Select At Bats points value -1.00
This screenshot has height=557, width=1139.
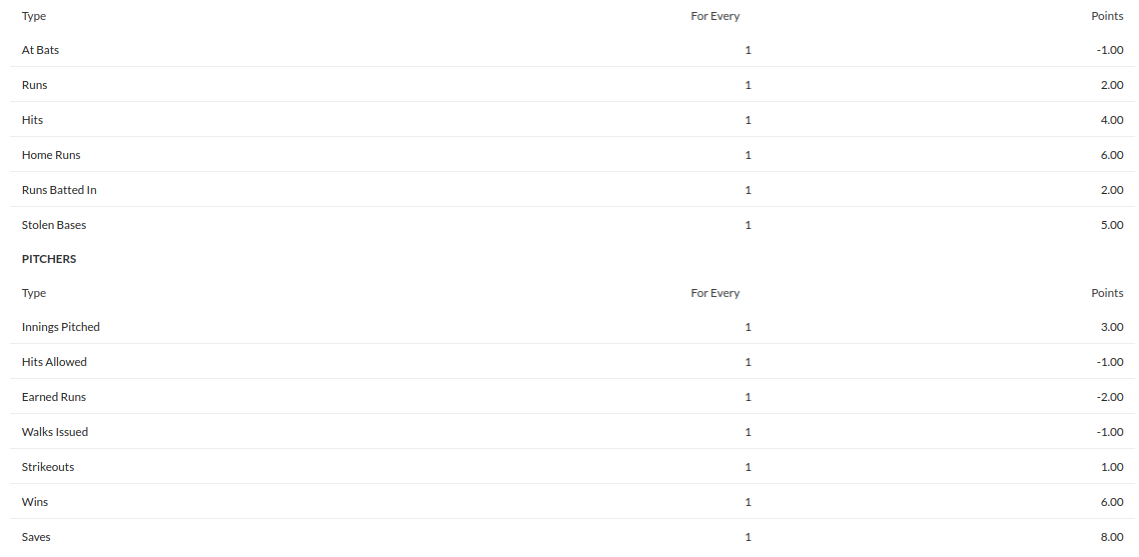coord(1110,50)
